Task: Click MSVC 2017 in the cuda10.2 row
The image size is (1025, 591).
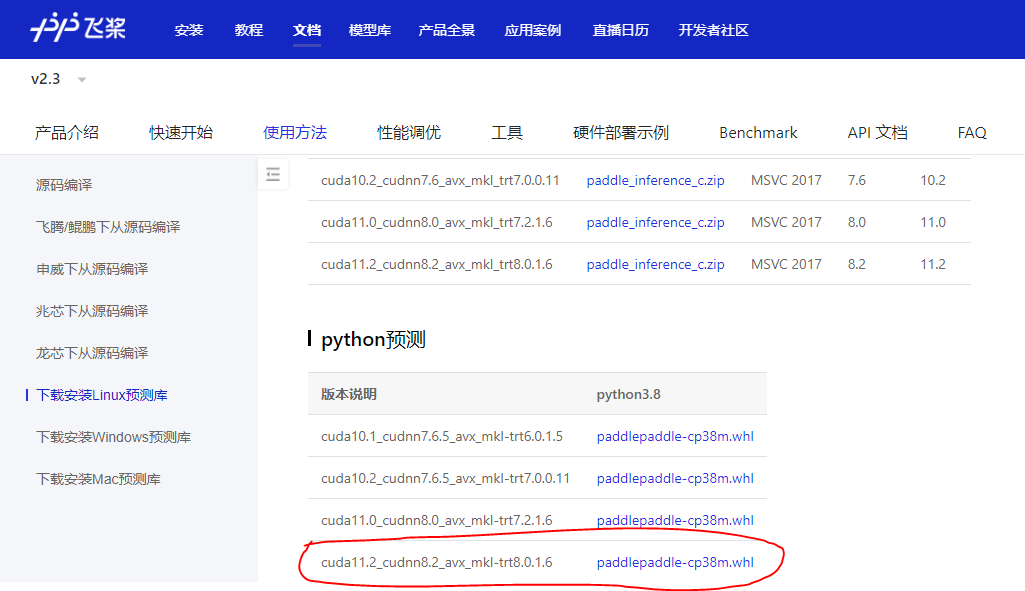Action: 786,180
